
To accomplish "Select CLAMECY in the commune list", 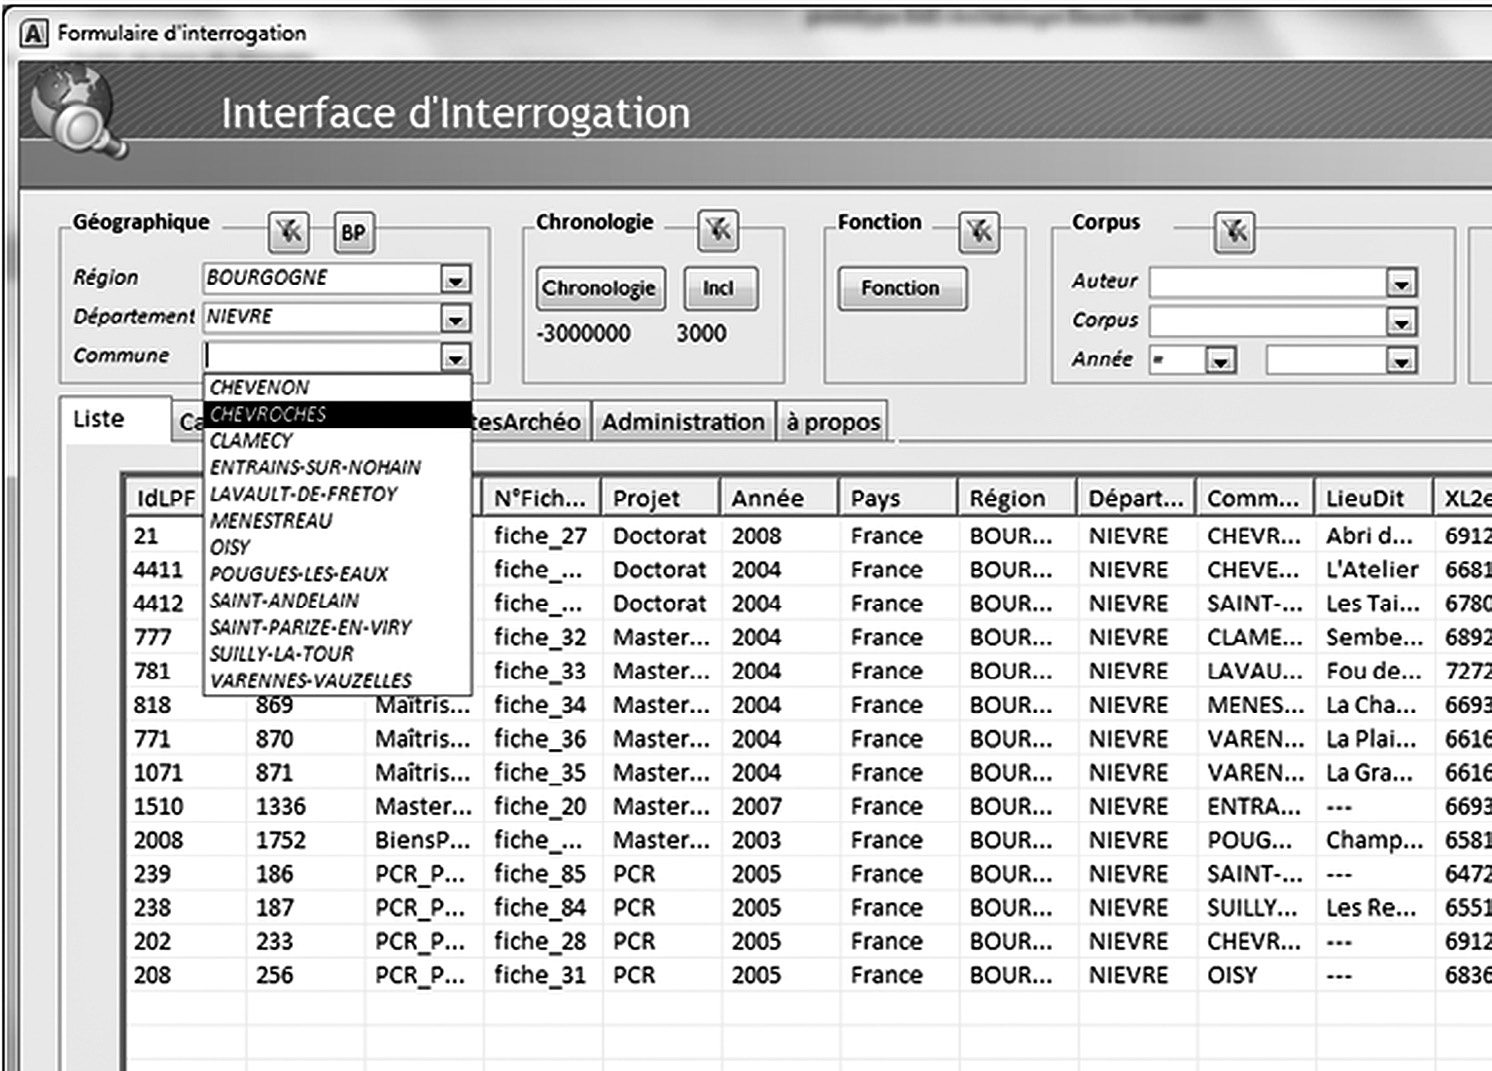I will tap(337, 440).
